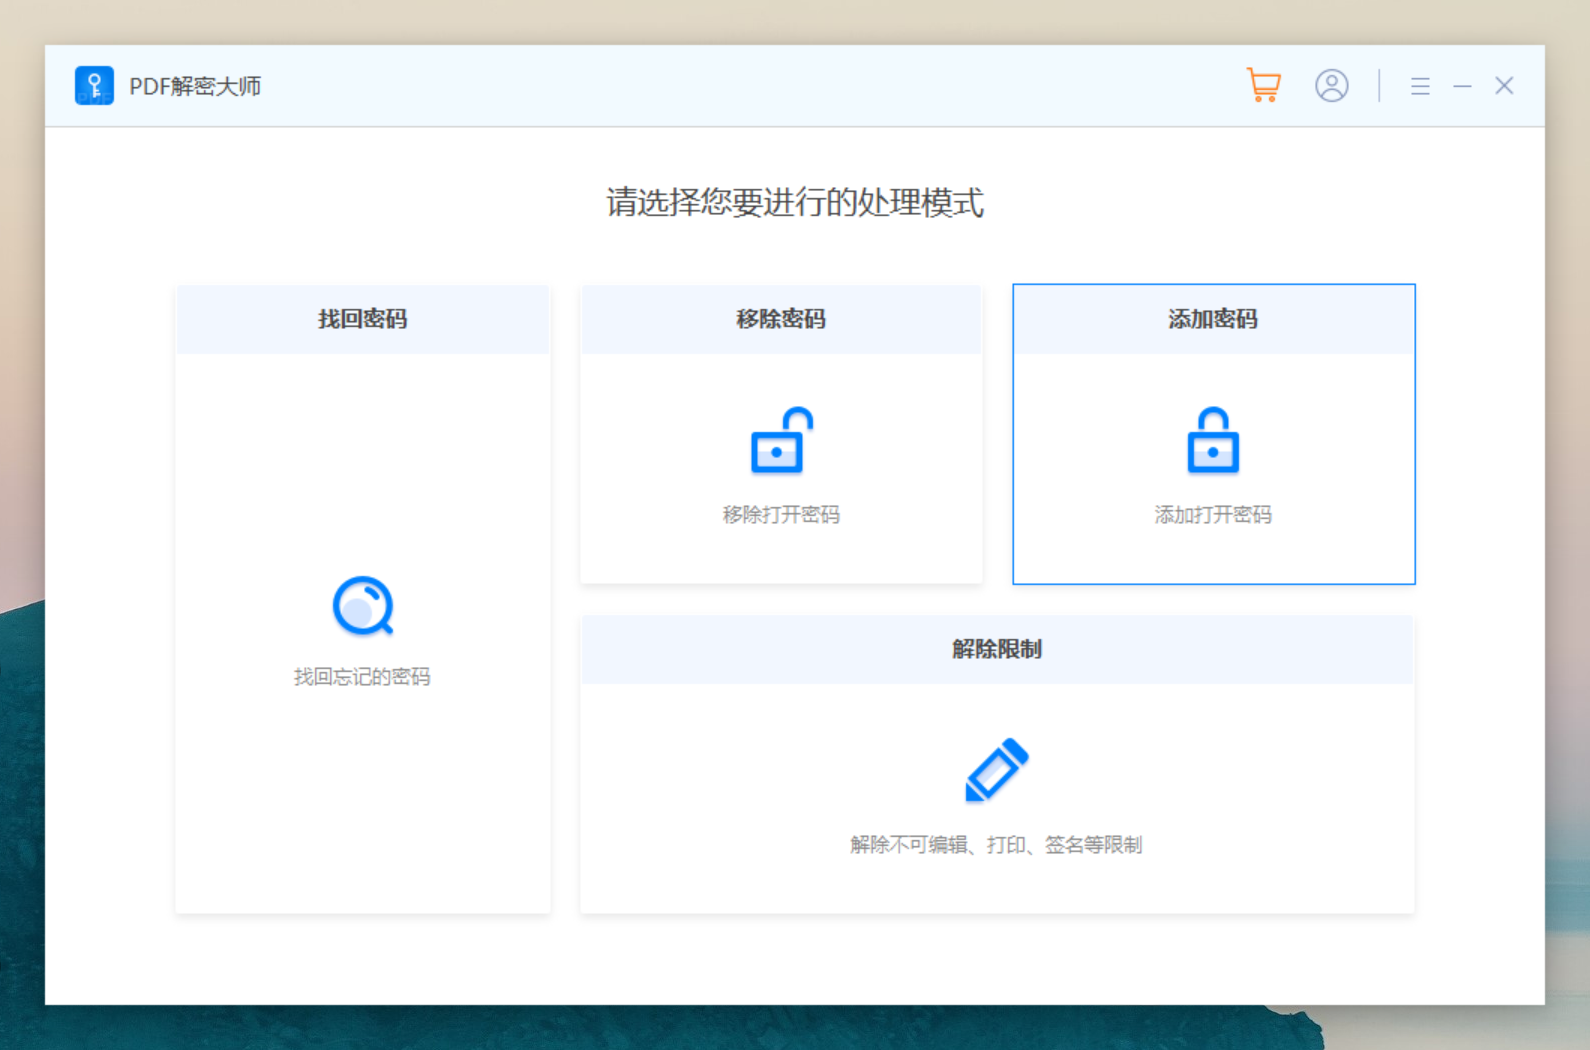Click the PDF解密大师 app logo icon
1590x1050 pixels.
(94, 86)
